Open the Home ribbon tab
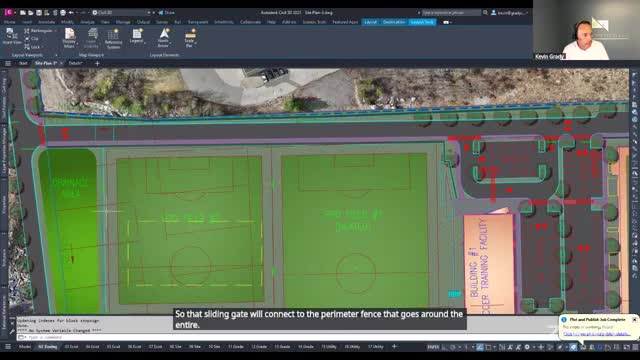 tap(9, 22)
